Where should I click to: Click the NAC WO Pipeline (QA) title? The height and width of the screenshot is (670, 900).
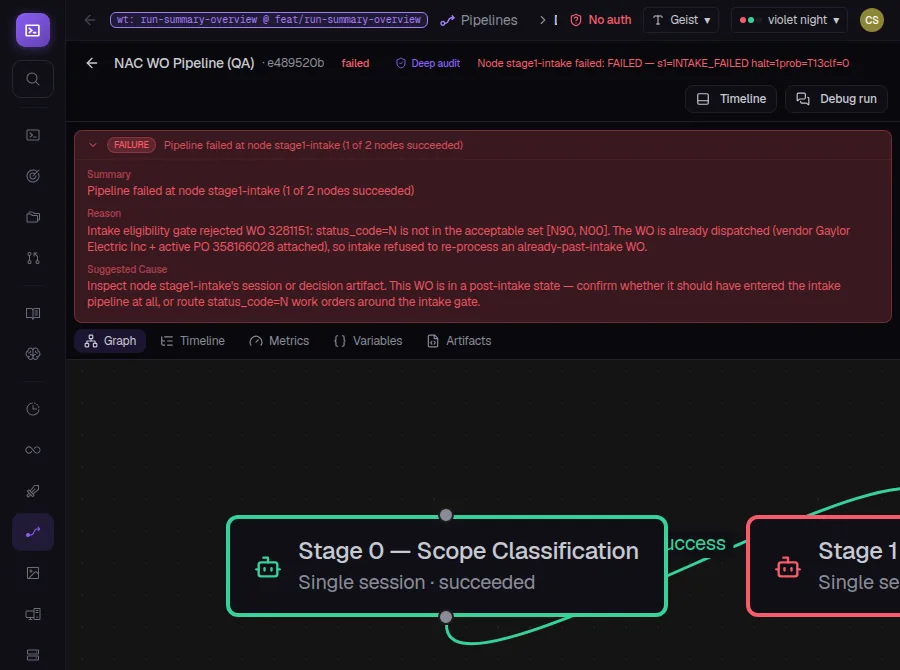pos(184,63)
